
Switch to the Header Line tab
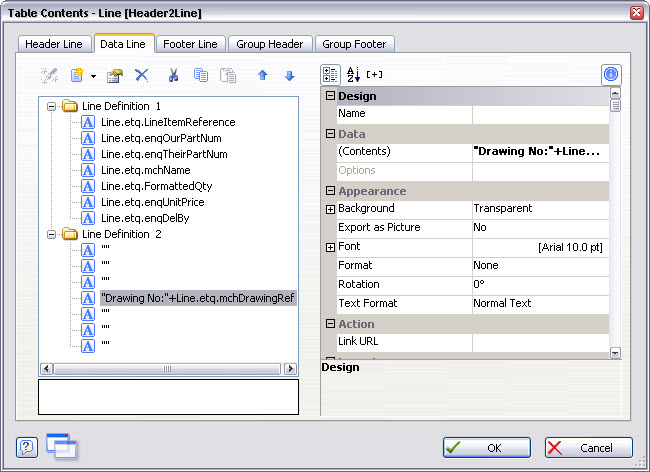54,44
